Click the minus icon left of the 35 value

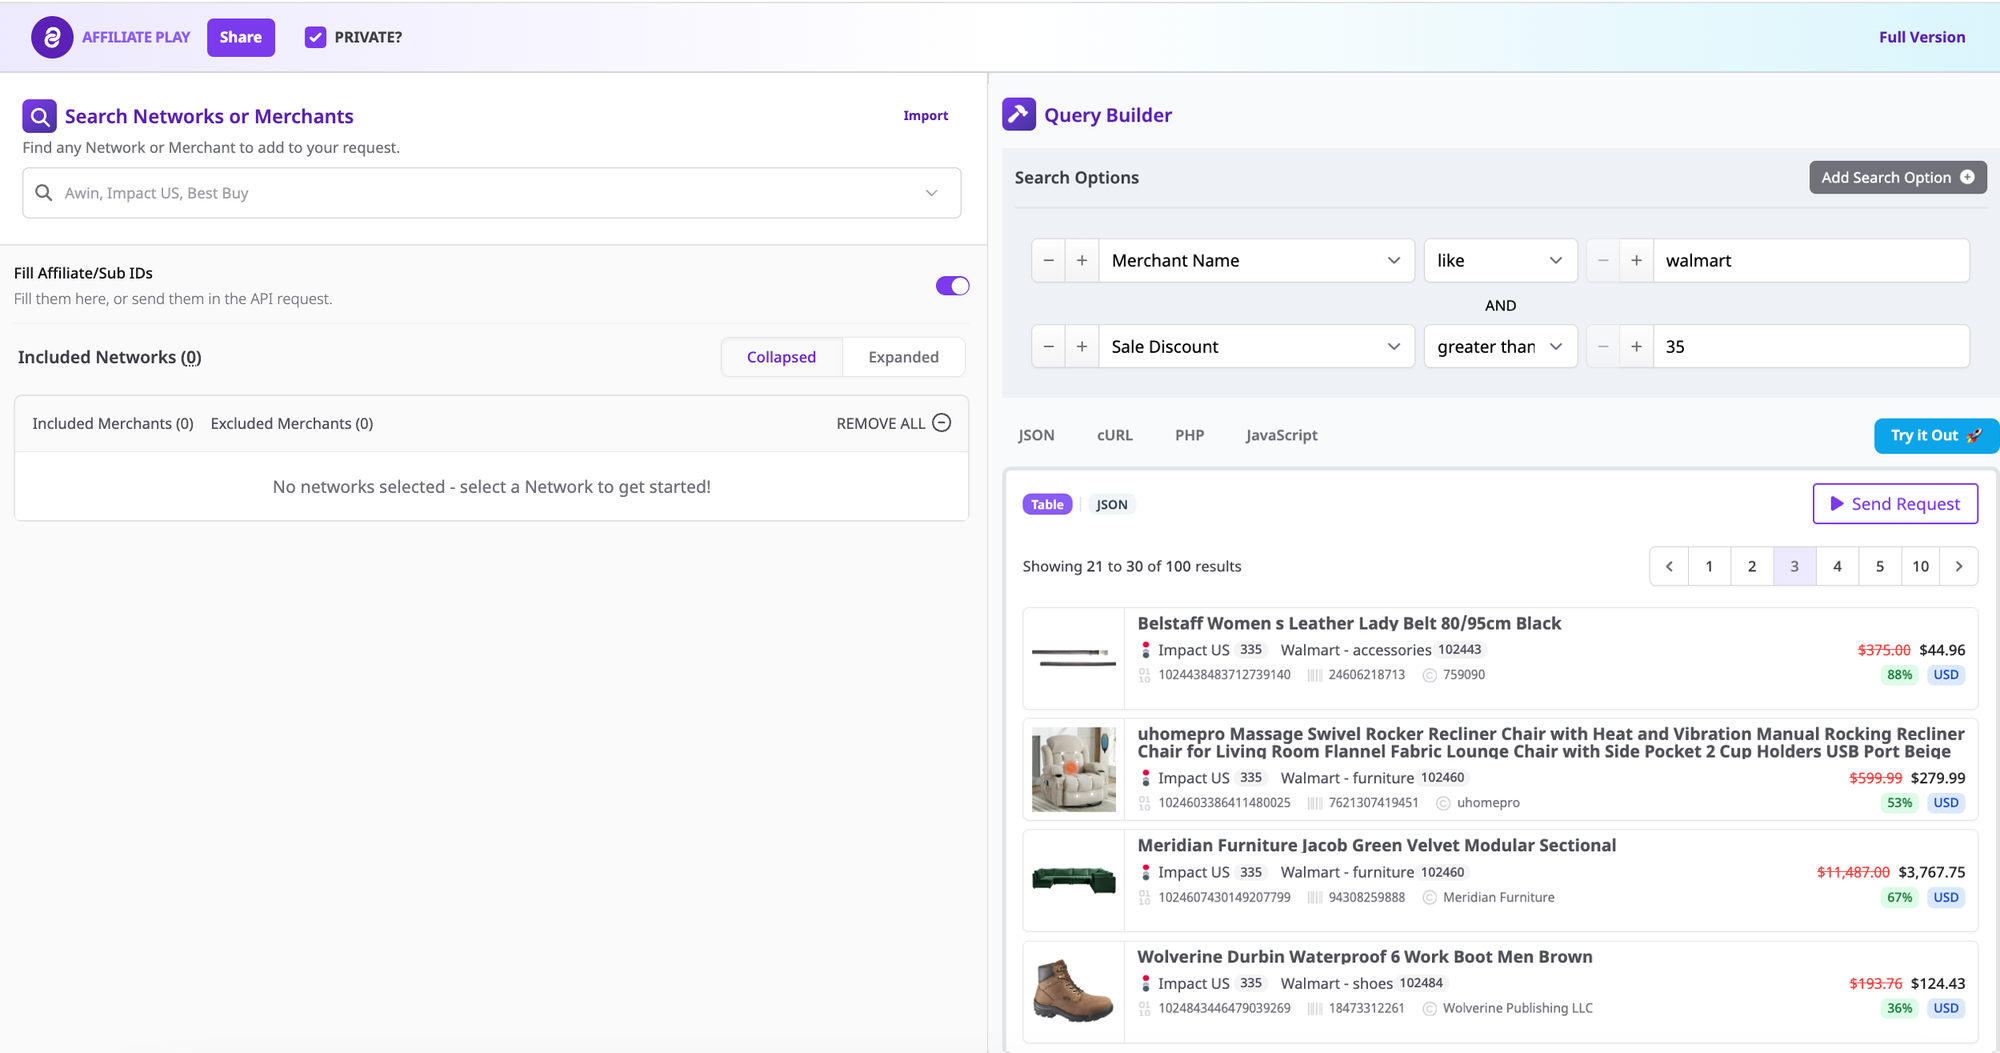tap(1603, 347)
